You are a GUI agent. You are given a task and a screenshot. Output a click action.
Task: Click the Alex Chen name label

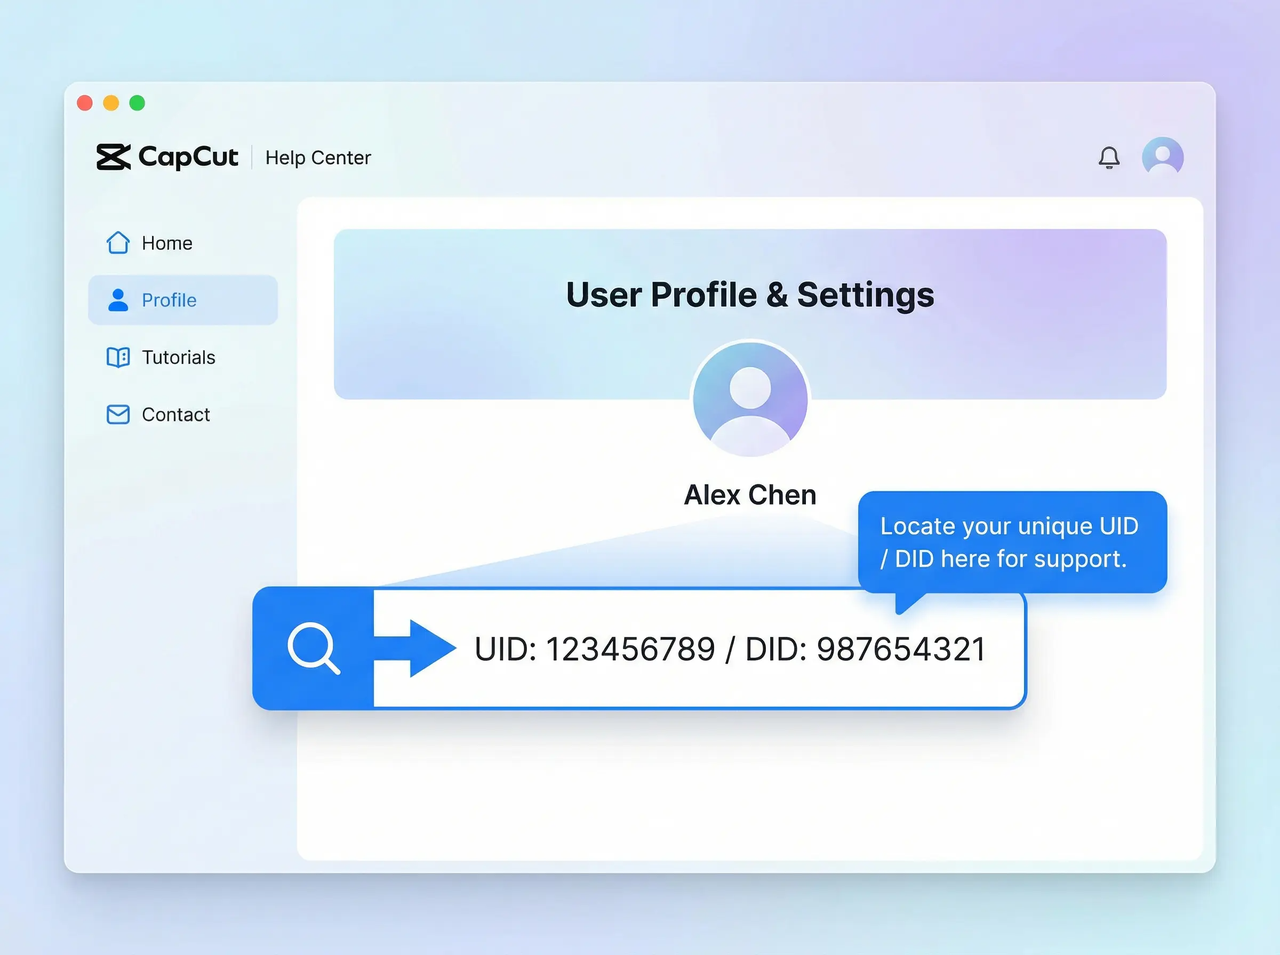click(x=750, y=494)
